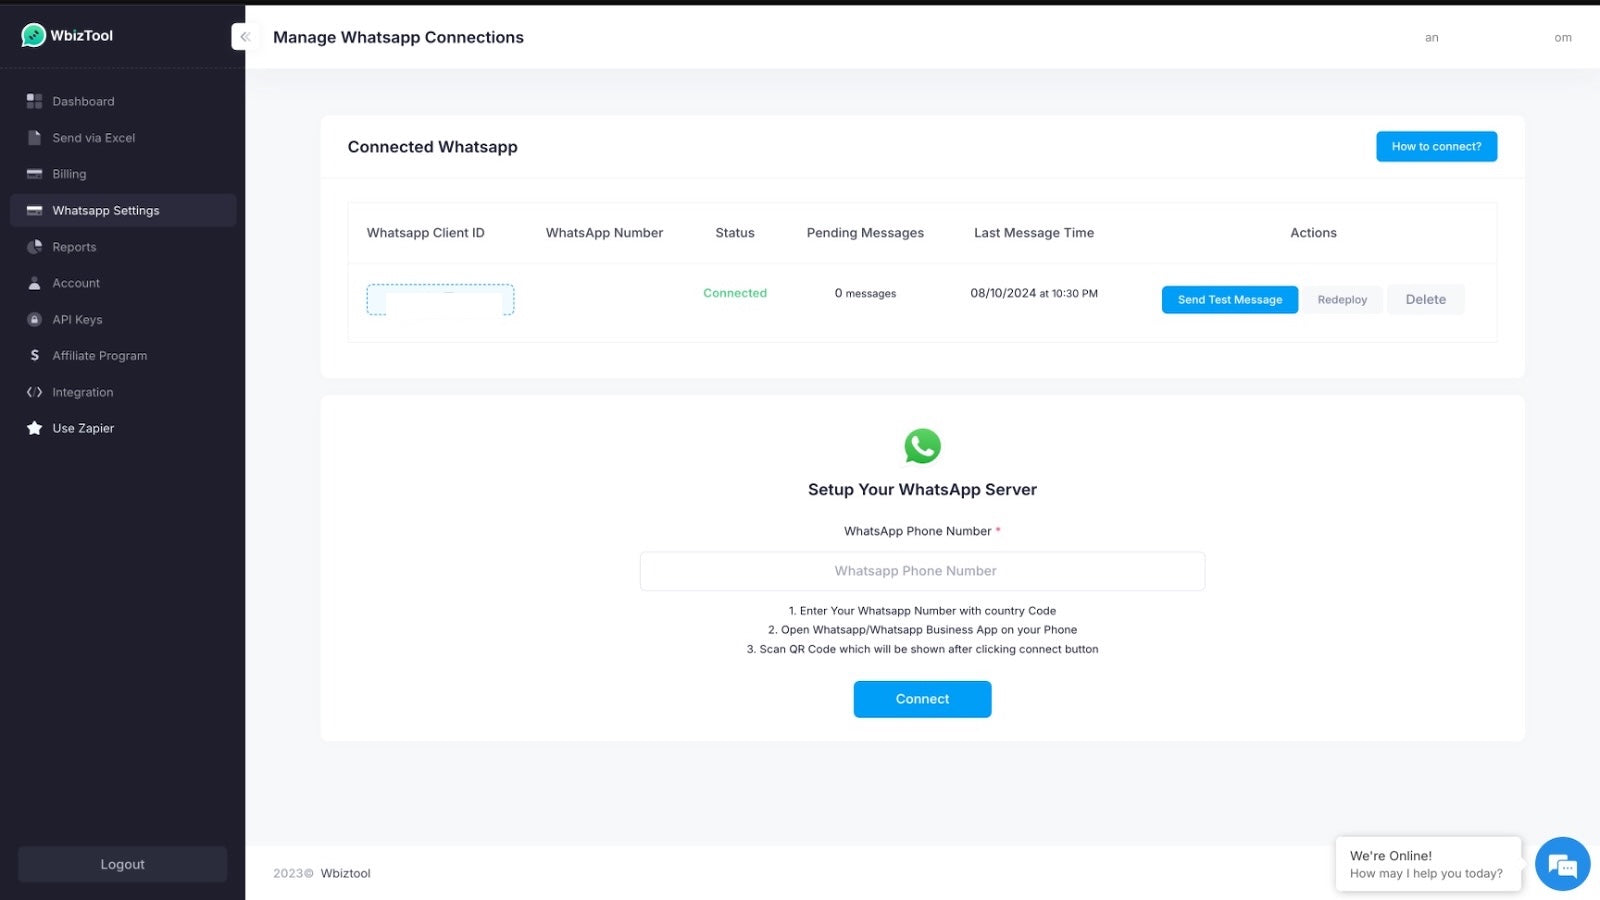Focus the Whatsapp Phone Number field

pos(922,570)
